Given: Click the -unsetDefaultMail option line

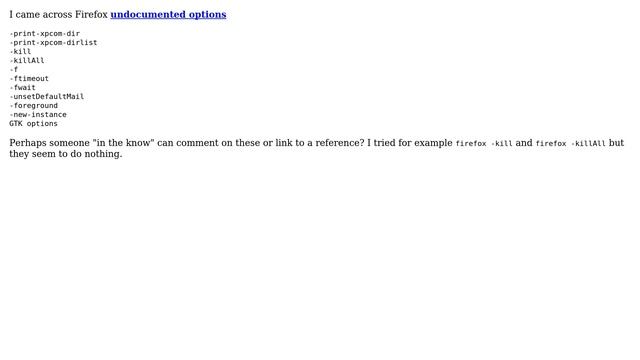Looking at the screenshot, I should click(x=47, y=96).
